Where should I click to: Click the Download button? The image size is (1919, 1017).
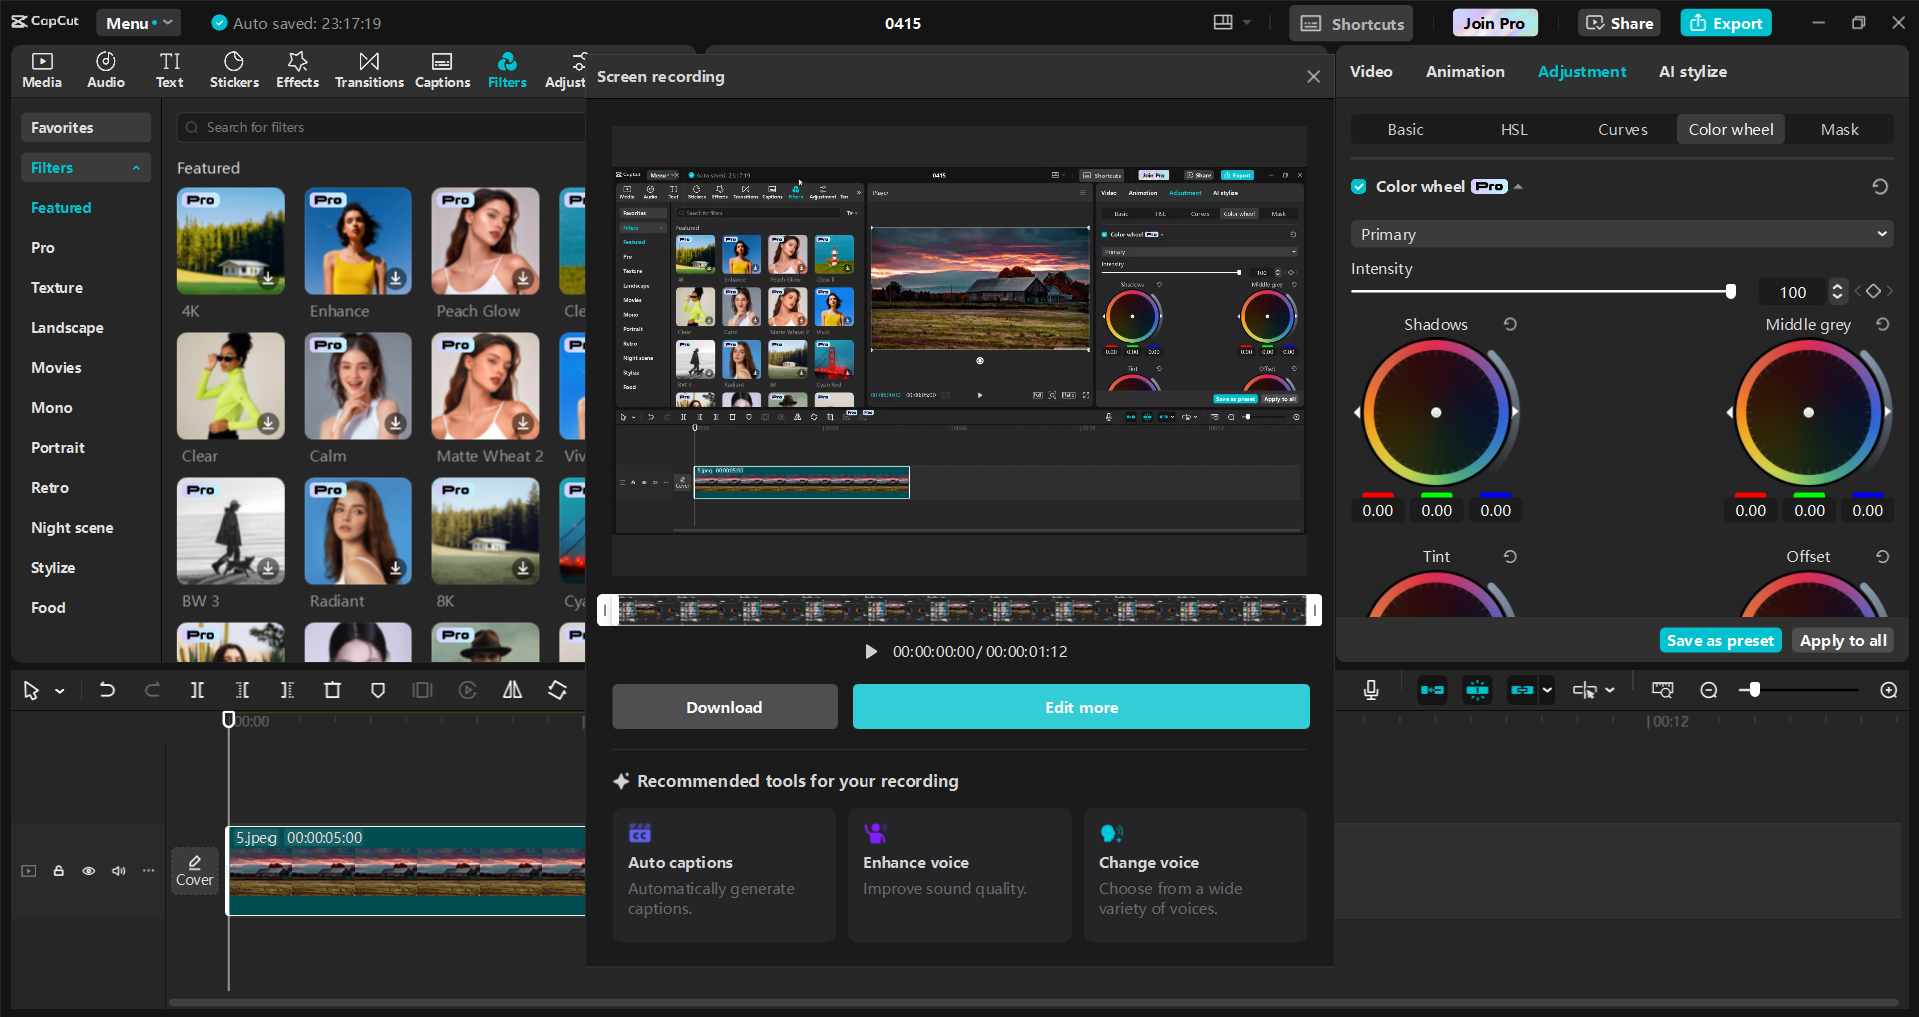coord(724,707)
